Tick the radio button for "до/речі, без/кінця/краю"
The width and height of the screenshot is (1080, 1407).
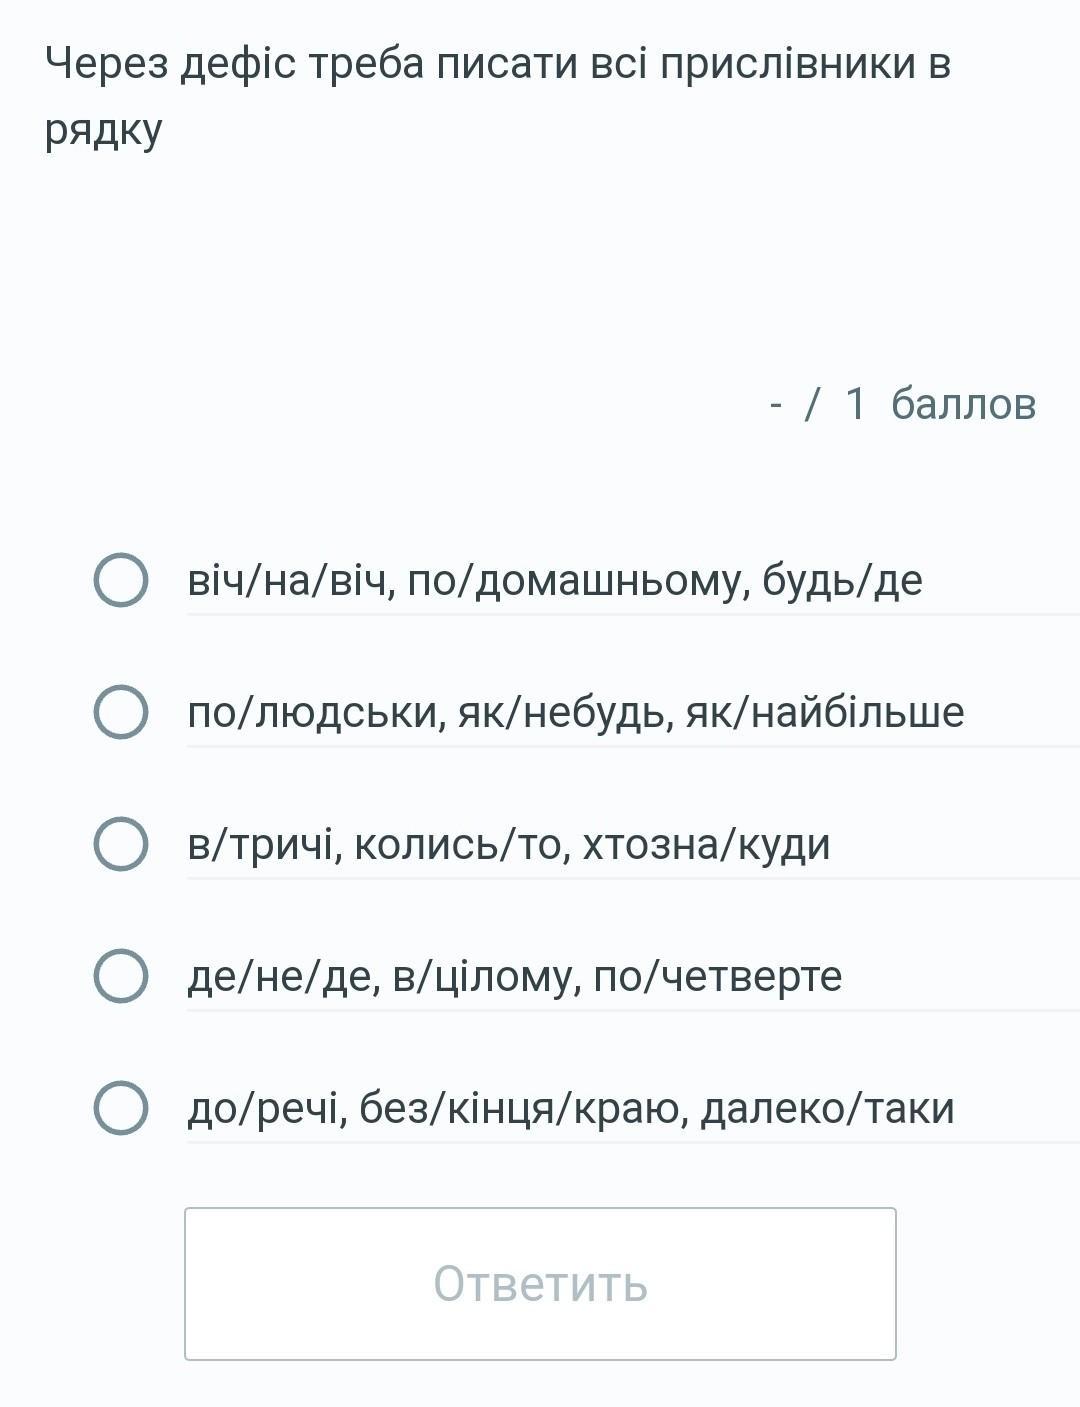coord(121,1108)
